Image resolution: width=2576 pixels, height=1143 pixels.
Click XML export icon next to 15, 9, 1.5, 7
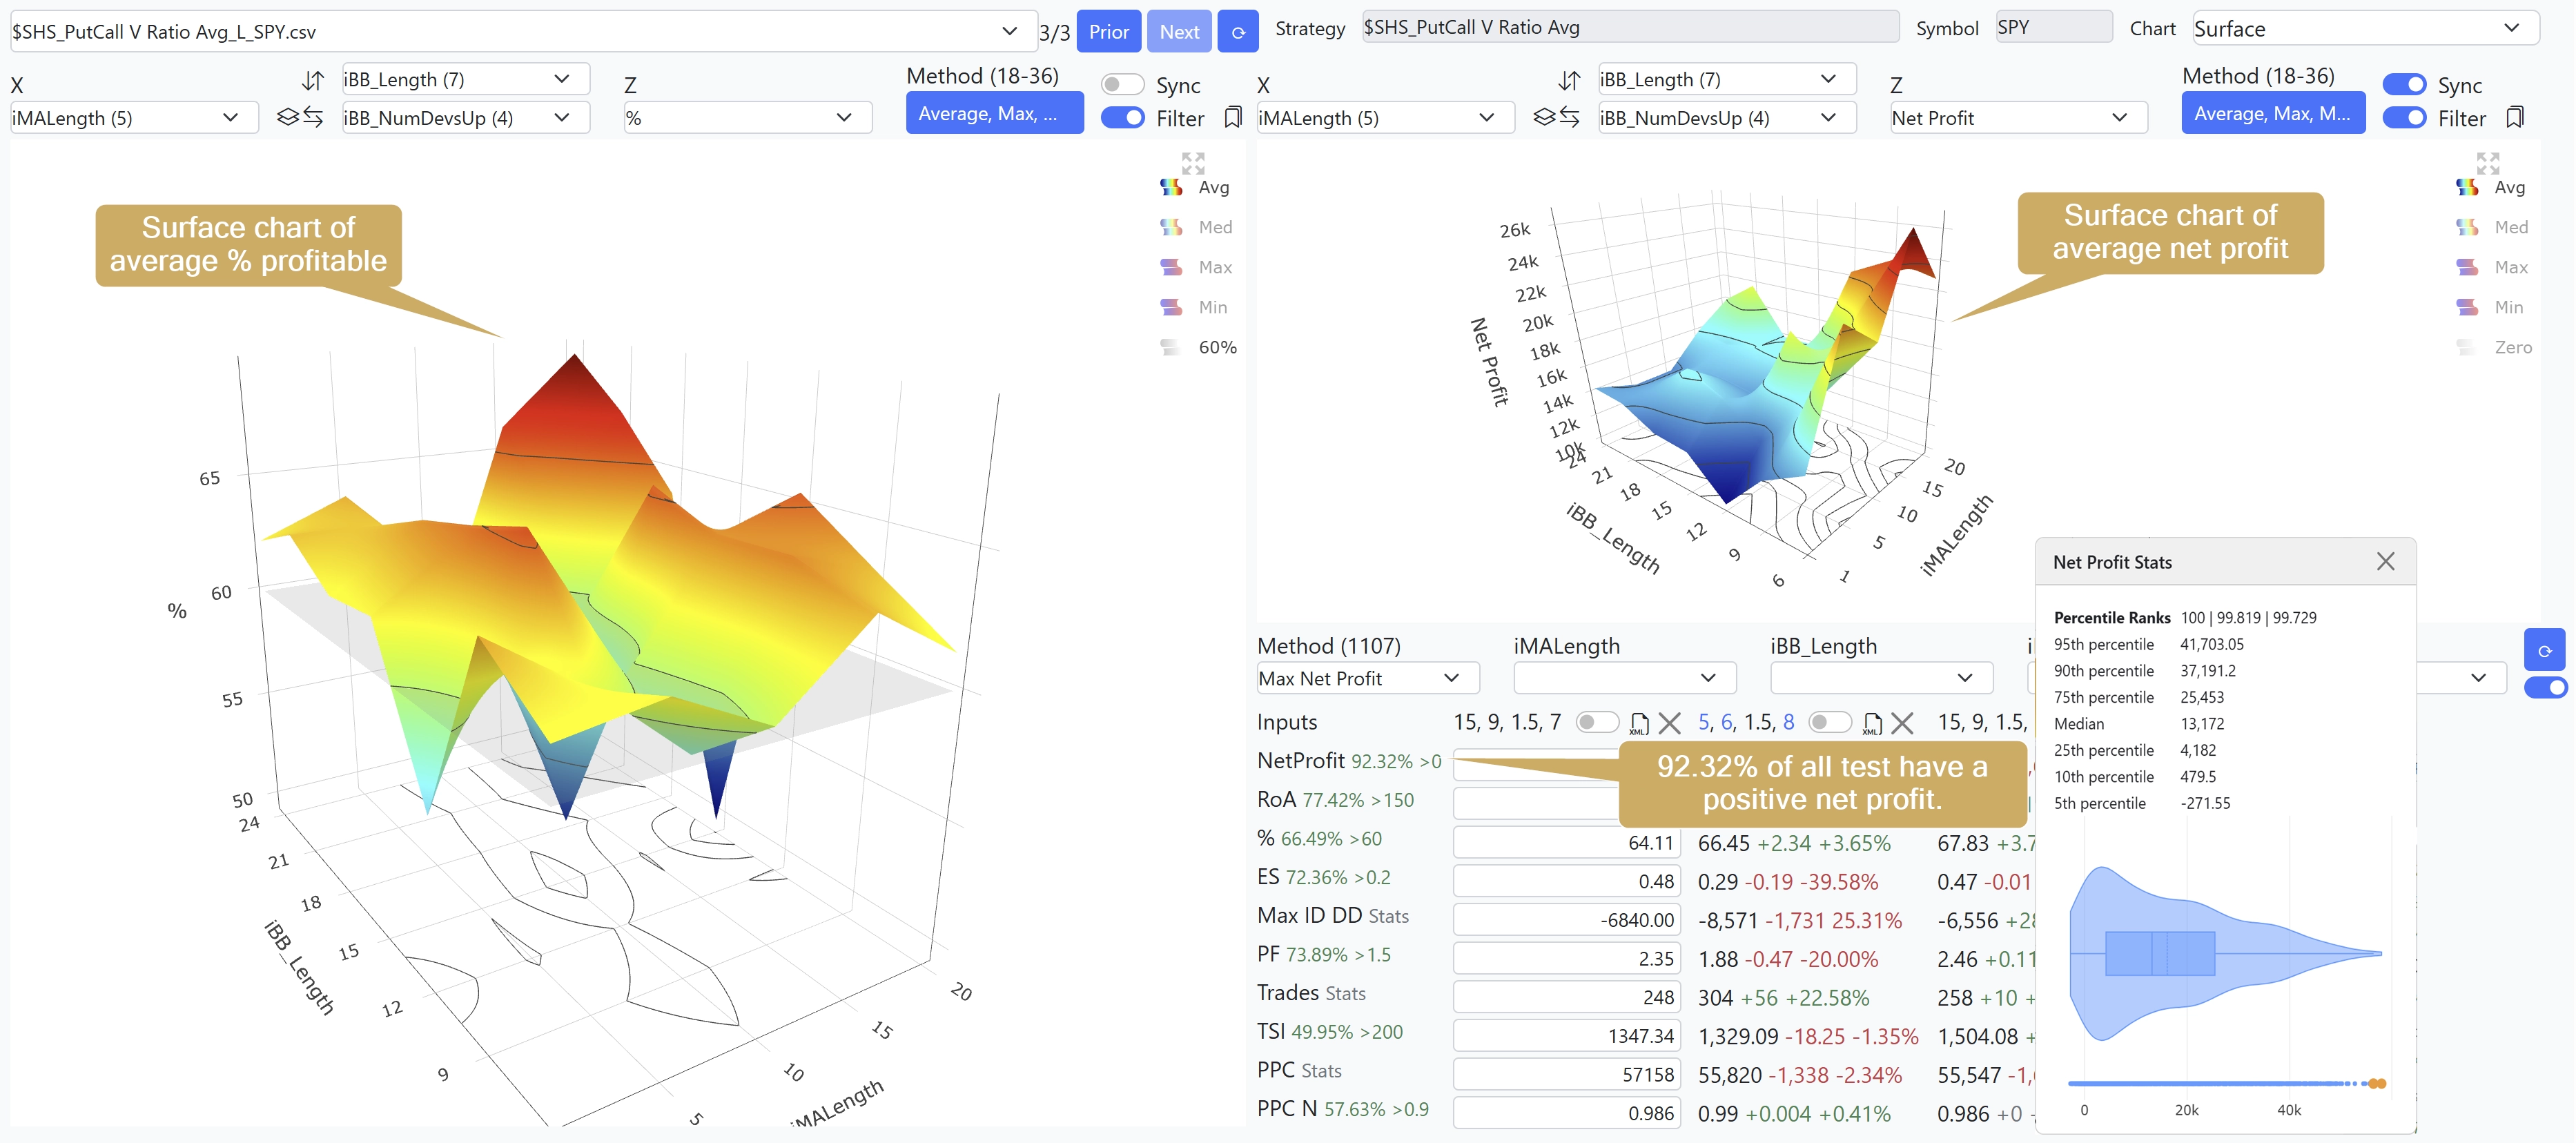point(1639,723)
